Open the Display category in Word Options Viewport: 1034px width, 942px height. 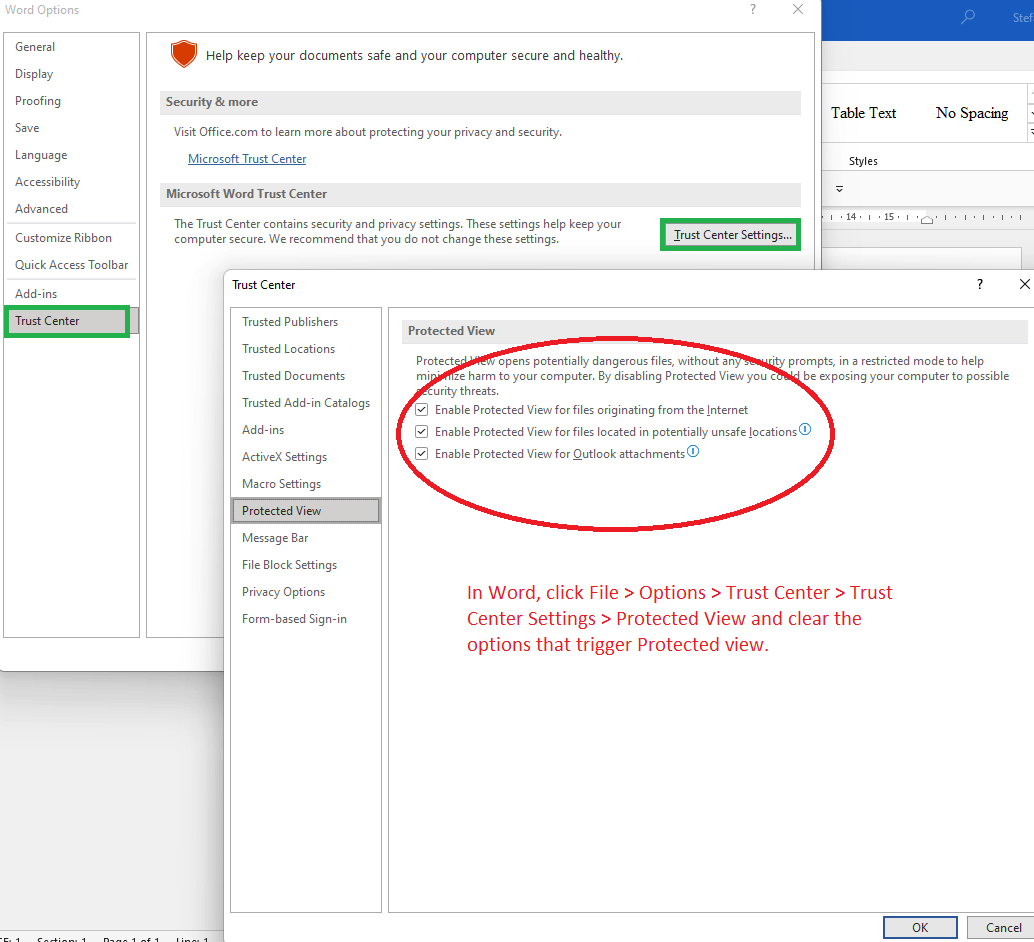(70, 74)
